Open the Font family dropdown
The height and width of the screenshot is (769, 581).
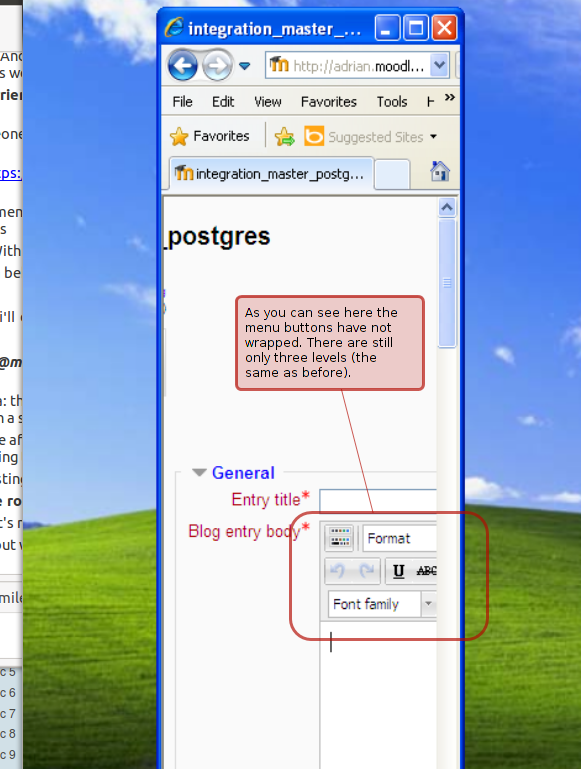coord(382,604)
